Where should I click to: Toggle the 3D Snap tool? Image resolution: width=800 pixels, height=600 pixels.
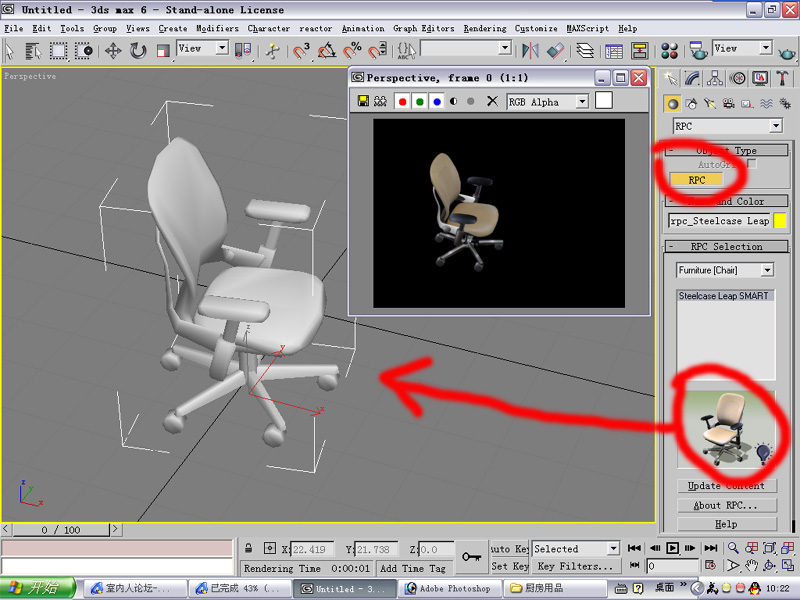(x=301, y=51)
